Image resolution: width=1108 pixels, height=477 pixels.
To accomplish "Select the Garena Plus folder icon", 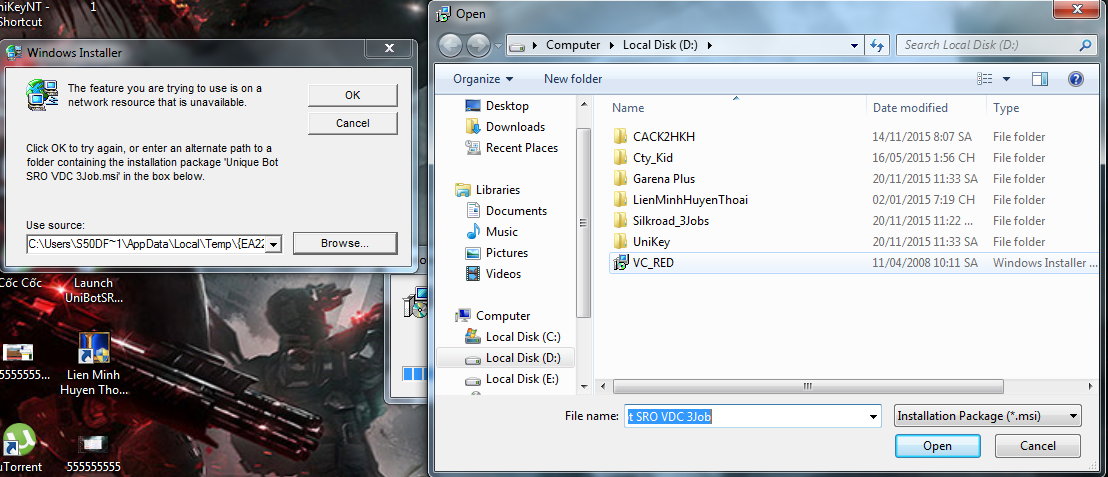I will click(x=620, y=179).
